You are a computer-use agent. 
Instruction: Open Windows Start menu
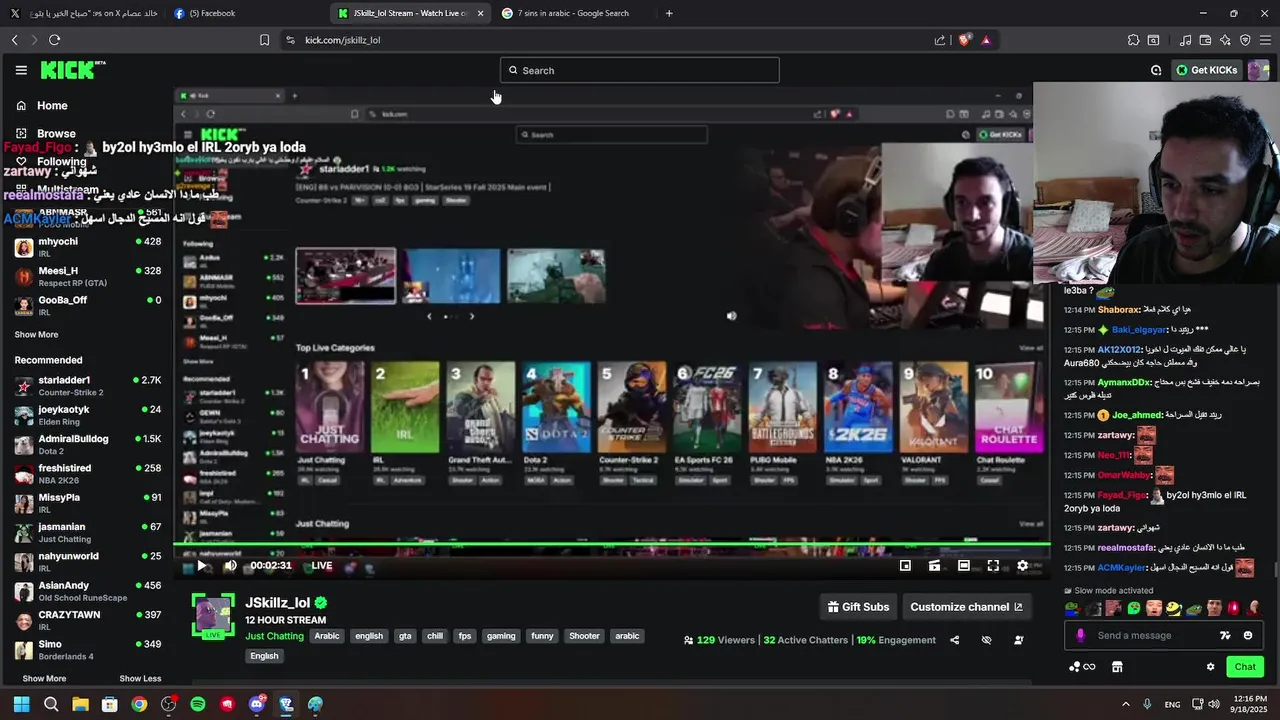click(x=22, y=704)
